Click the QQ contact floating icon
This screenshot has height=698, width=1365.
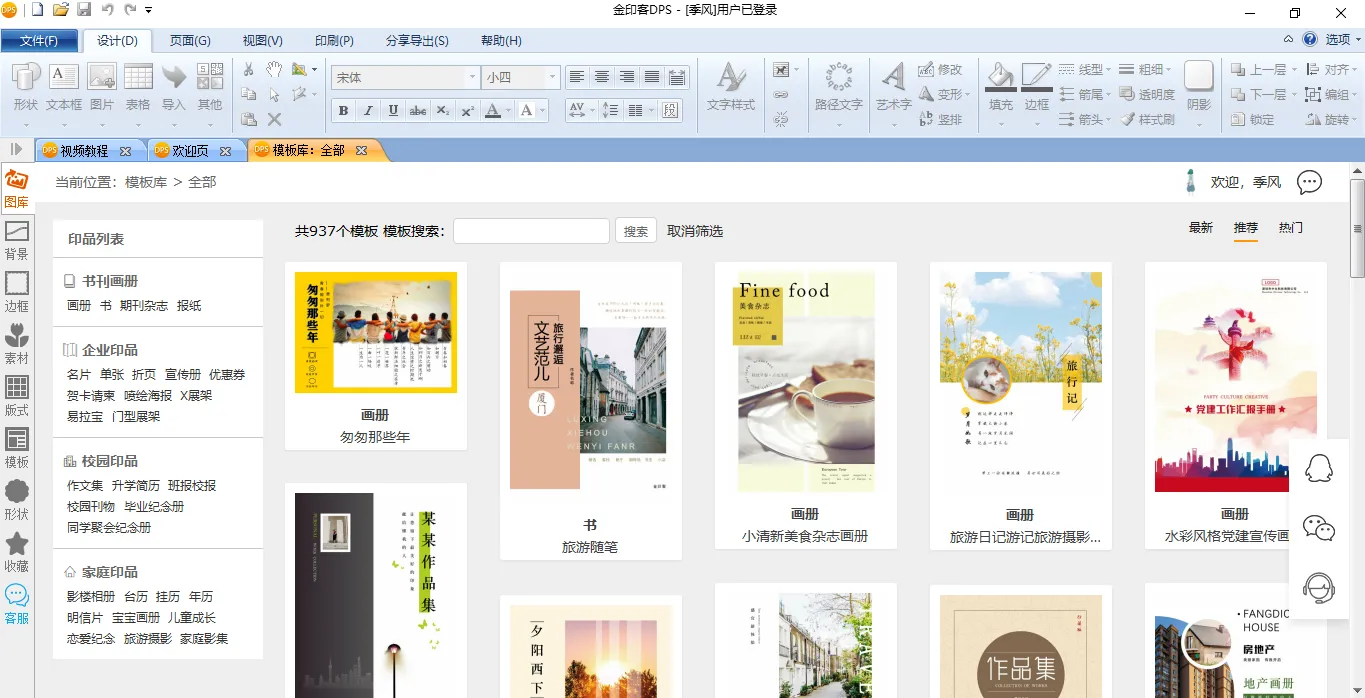coord(1319,469)
